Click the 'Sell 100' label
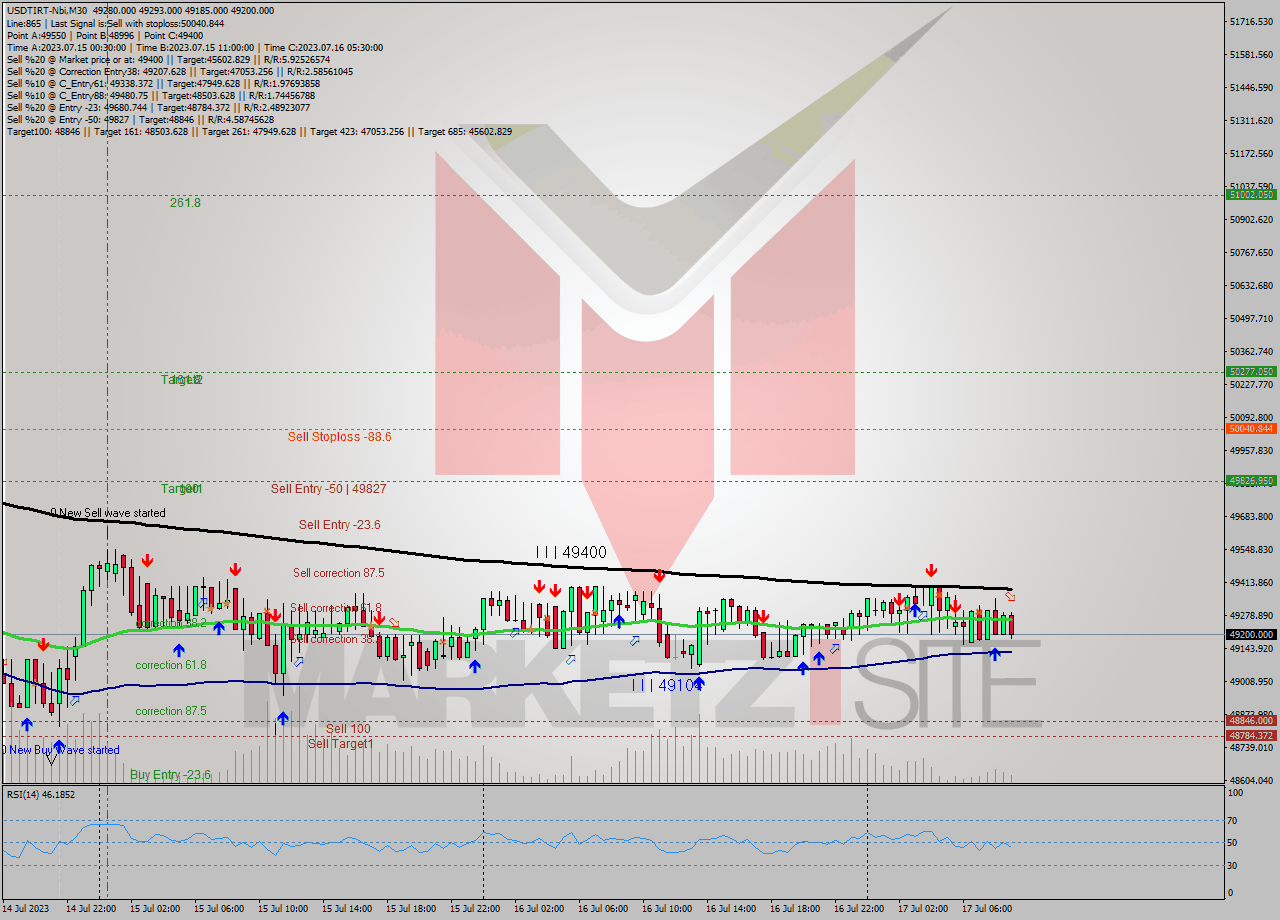Screen dimensions: 1280x920 (348, 729)
